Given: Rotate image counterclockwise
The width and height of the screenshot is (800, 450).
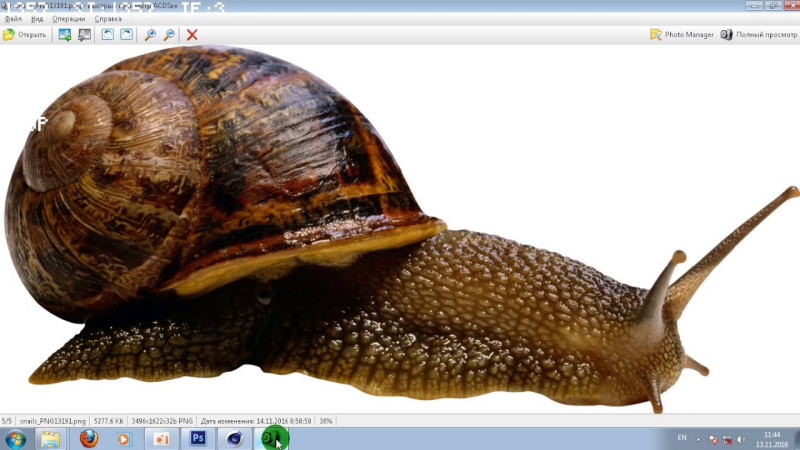Looking at the screenshot, I should pos(108,35).
